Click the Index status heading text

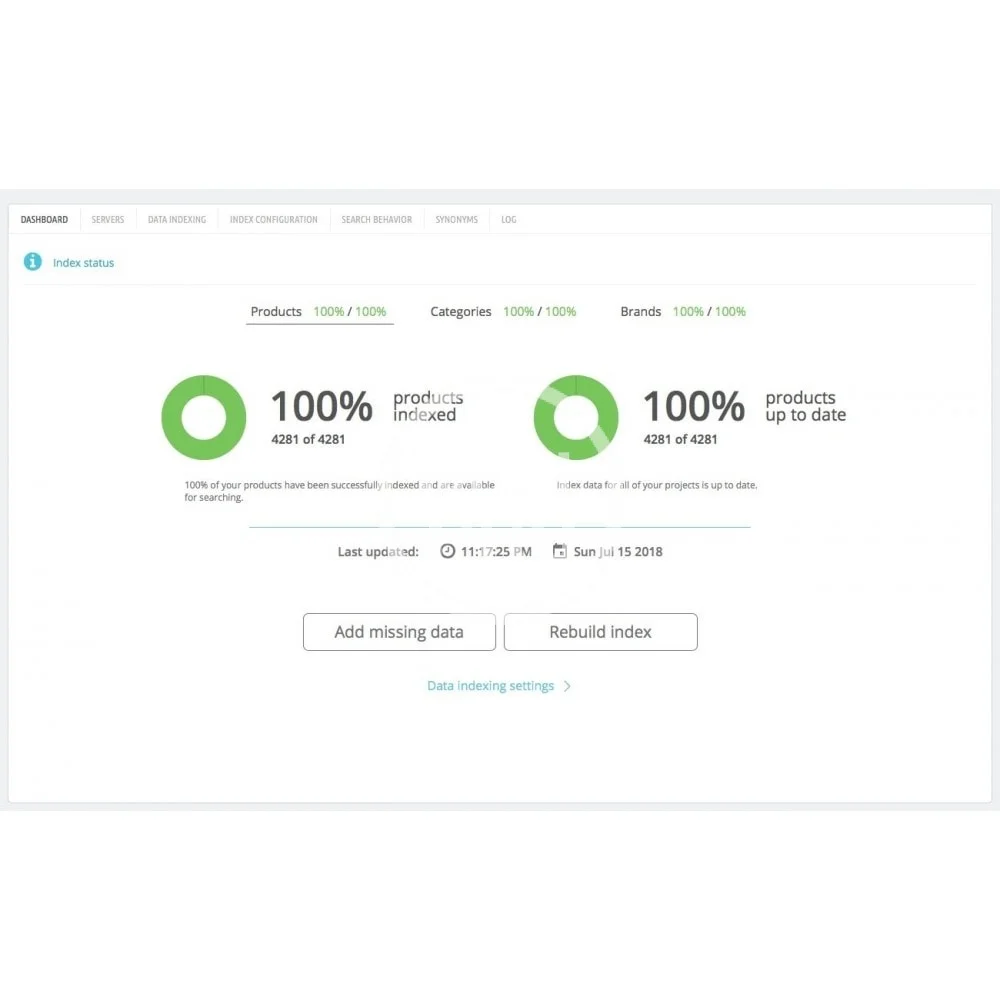(84, 263)
